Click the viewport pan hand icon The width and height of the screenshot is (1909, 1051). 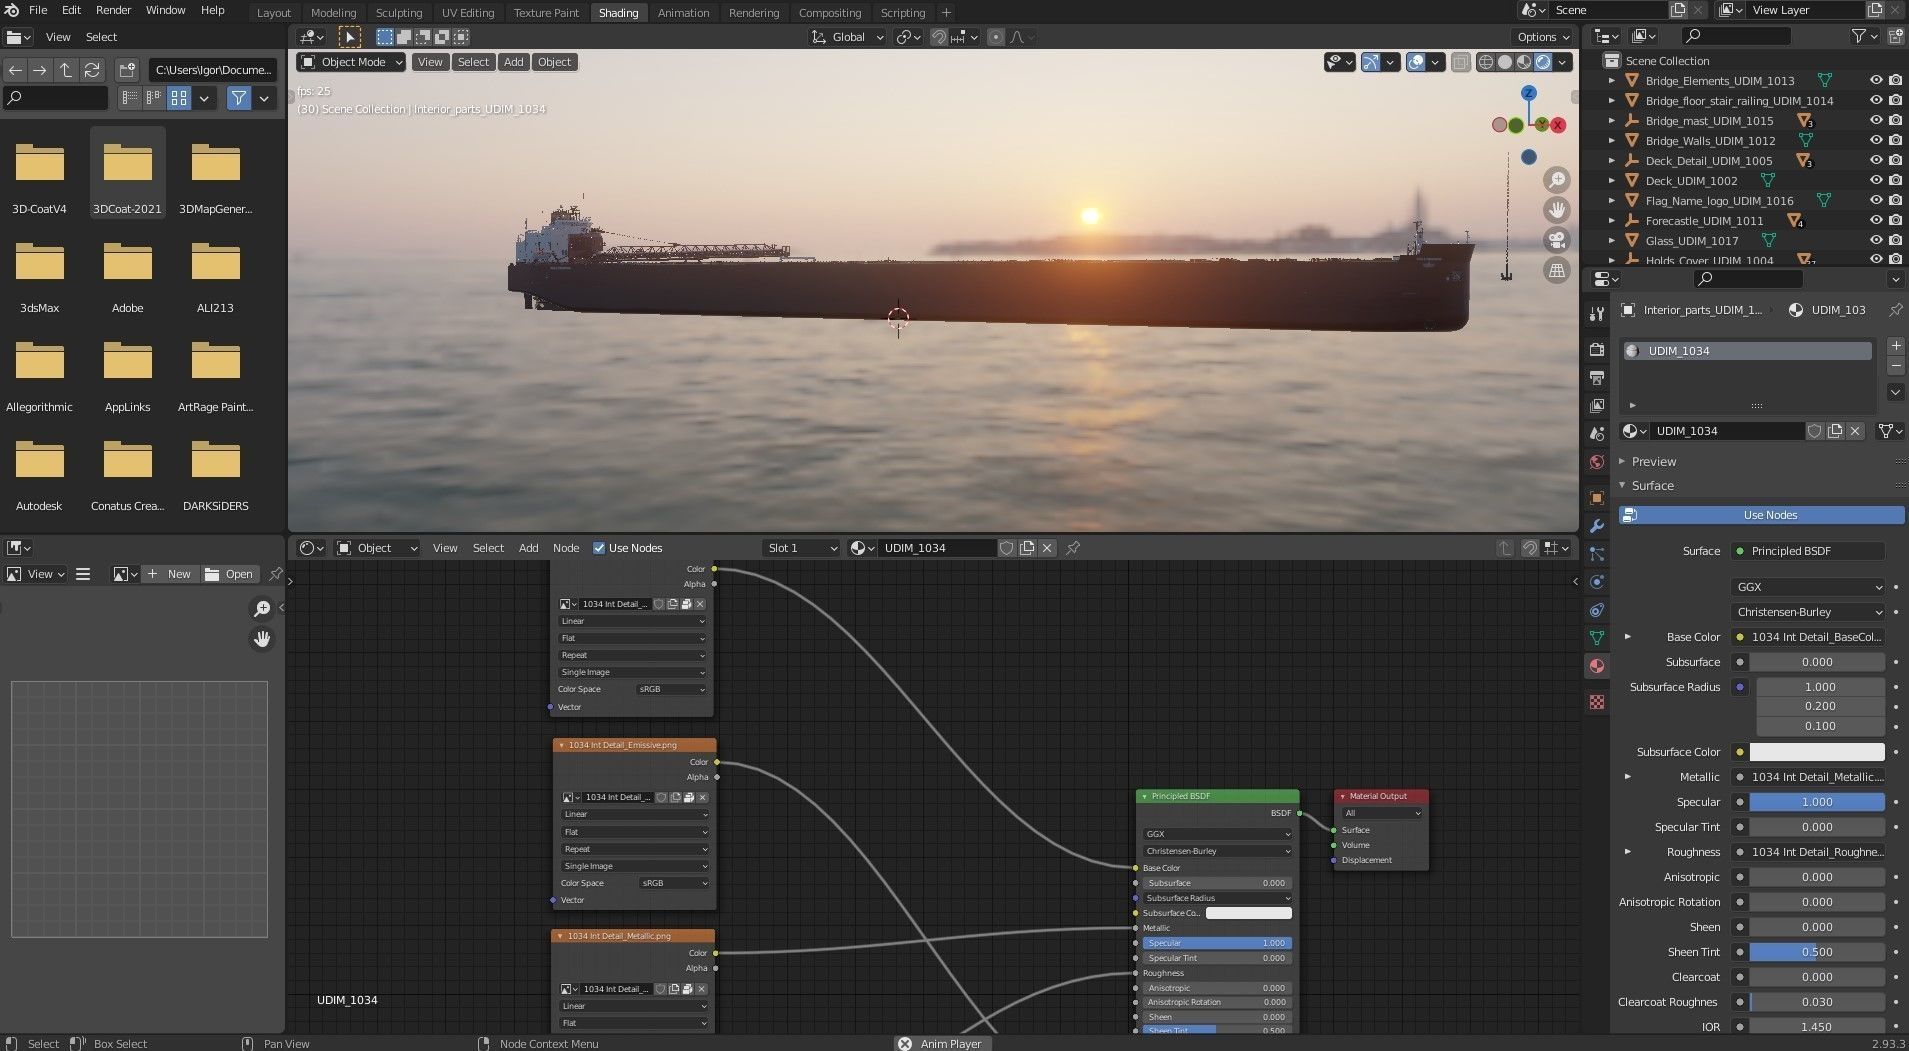pos(1556,210)
